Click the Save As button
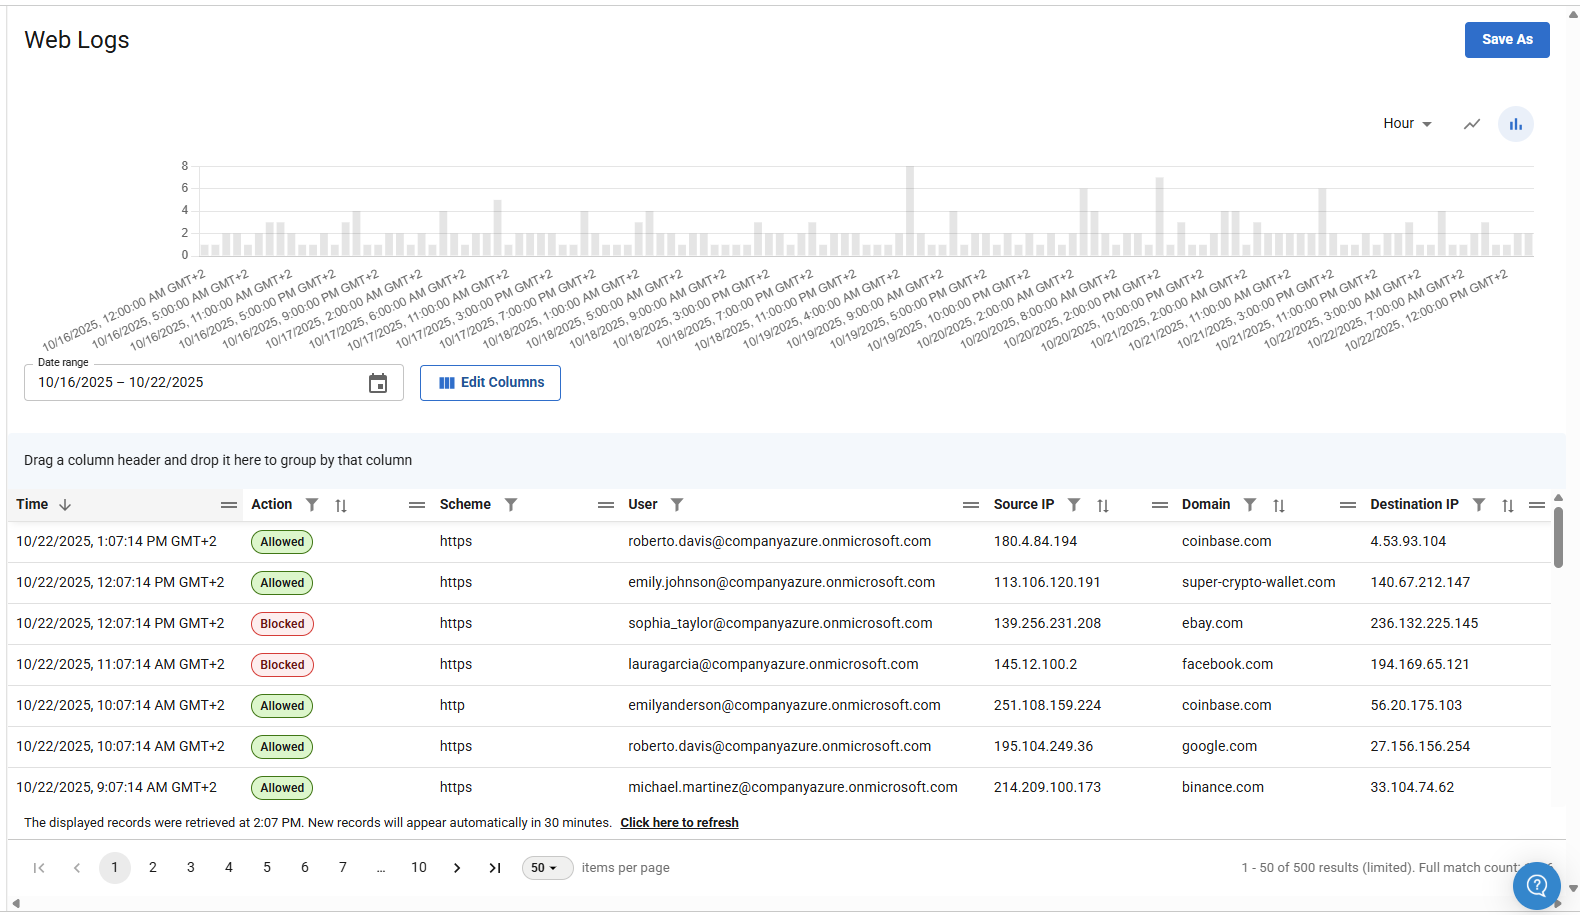 1506,40
